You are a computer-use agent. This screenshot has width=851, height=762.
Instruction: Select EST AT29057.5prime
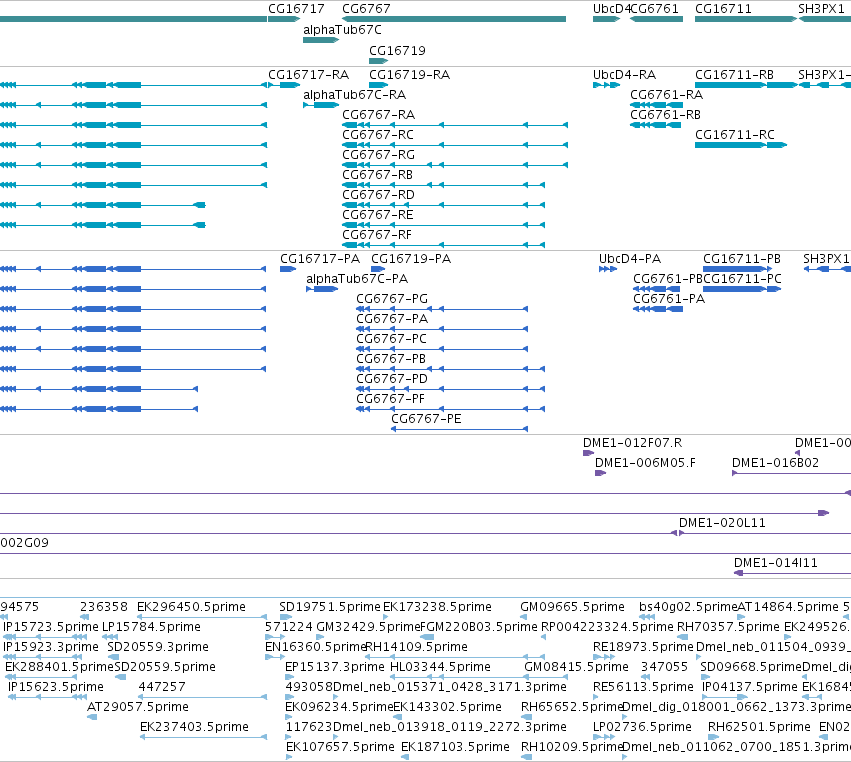92,717
